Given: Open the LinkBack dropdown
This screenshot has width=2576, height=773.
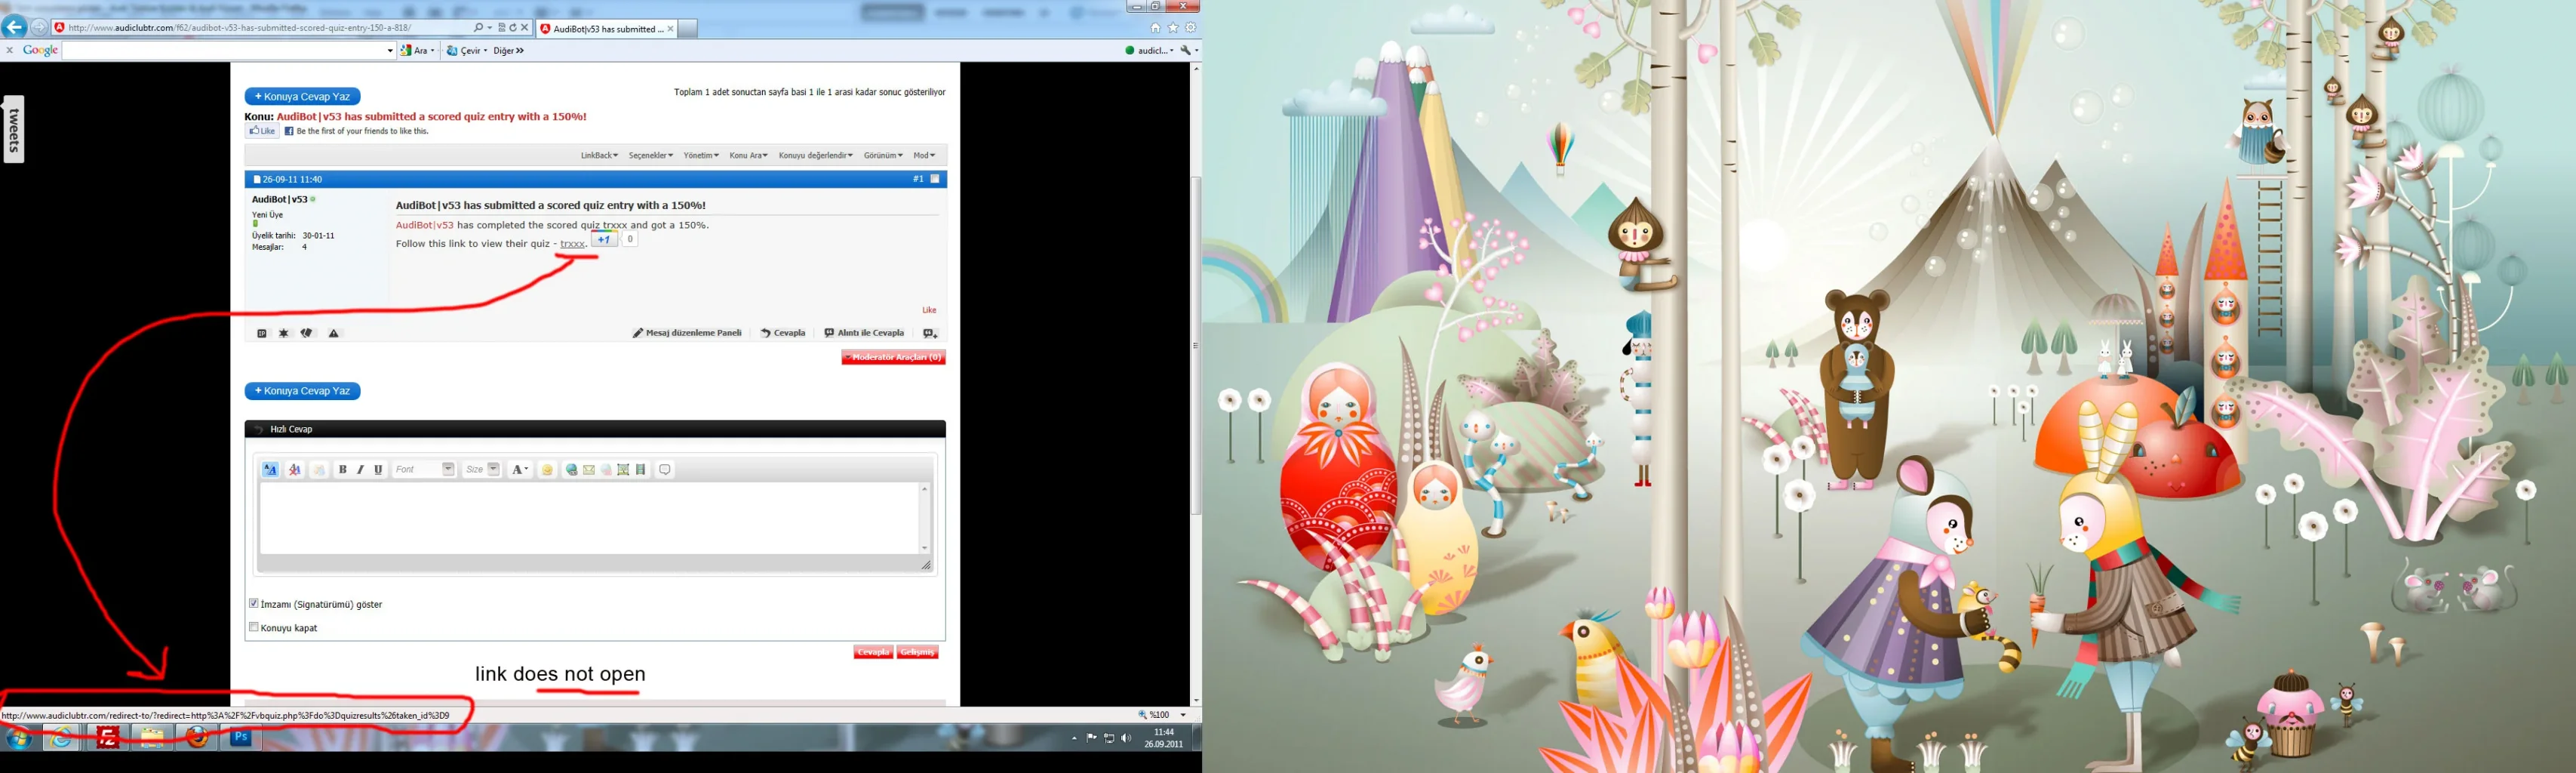Looking at the screenshot, I should (x=600, y=155).
